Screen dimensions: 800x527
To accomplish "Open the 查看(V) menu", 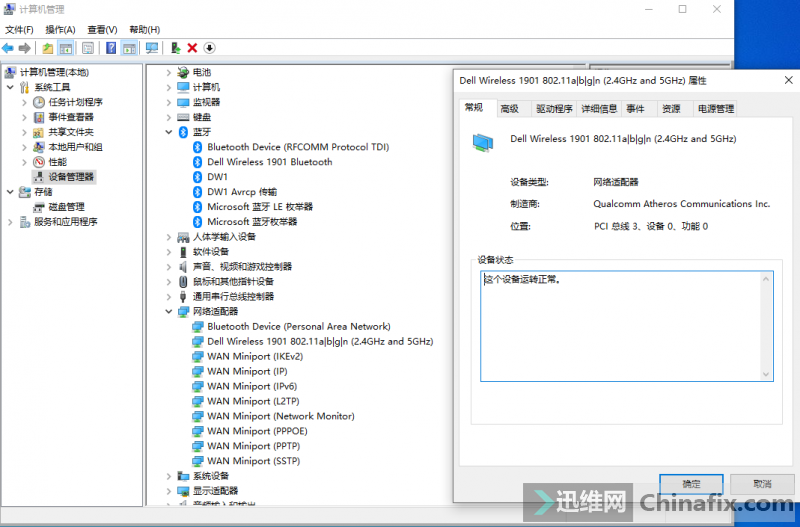I will pos(102,30).
